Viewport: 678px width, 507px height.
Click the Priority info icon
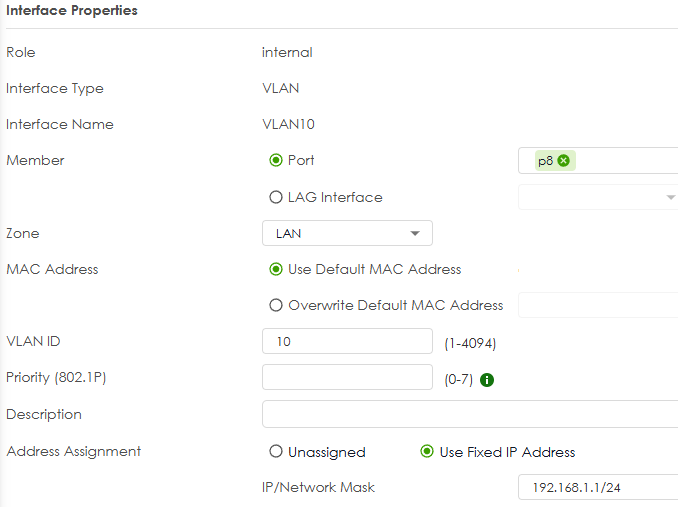487,380
